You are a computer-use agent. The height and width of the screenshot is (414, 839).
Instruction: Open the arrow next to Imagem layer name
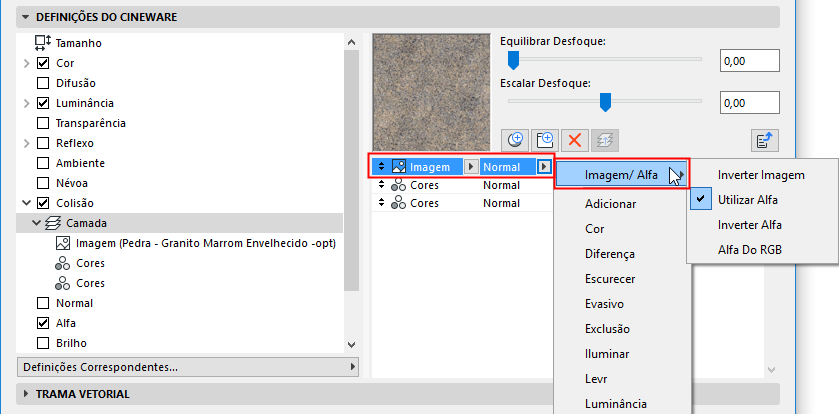click(471, 167)
